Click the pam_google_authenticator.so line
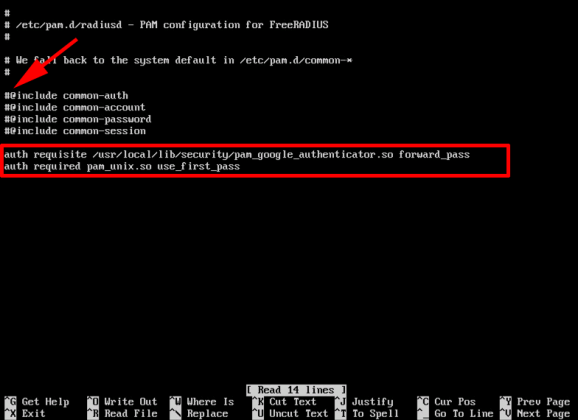578x420 pixels. click(x=237, y=155)
